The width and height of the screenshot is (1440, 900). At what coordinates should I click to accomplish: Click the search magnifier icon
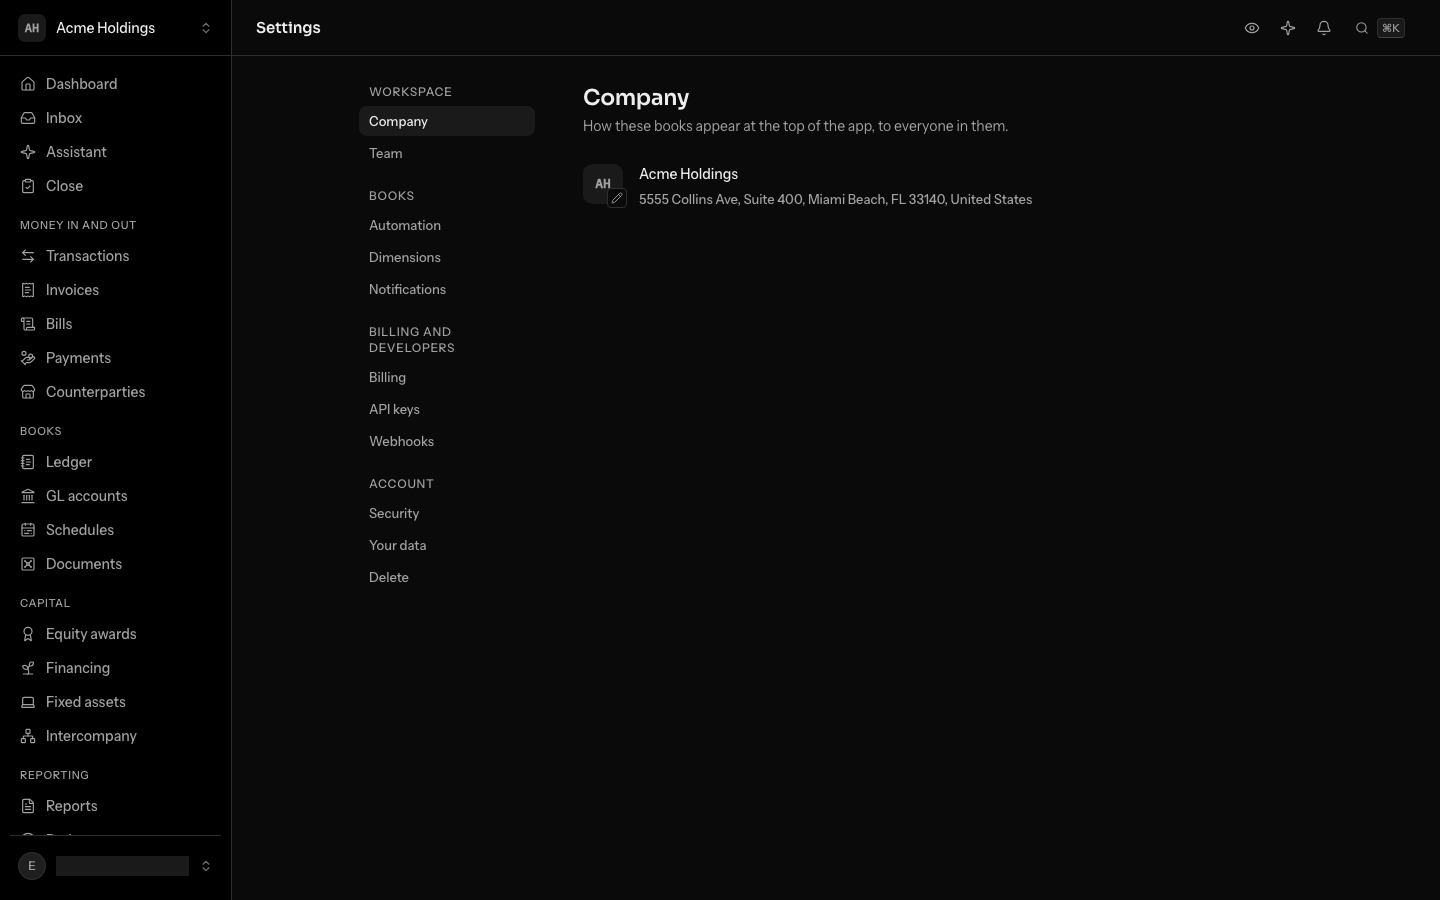point(1362,28)
